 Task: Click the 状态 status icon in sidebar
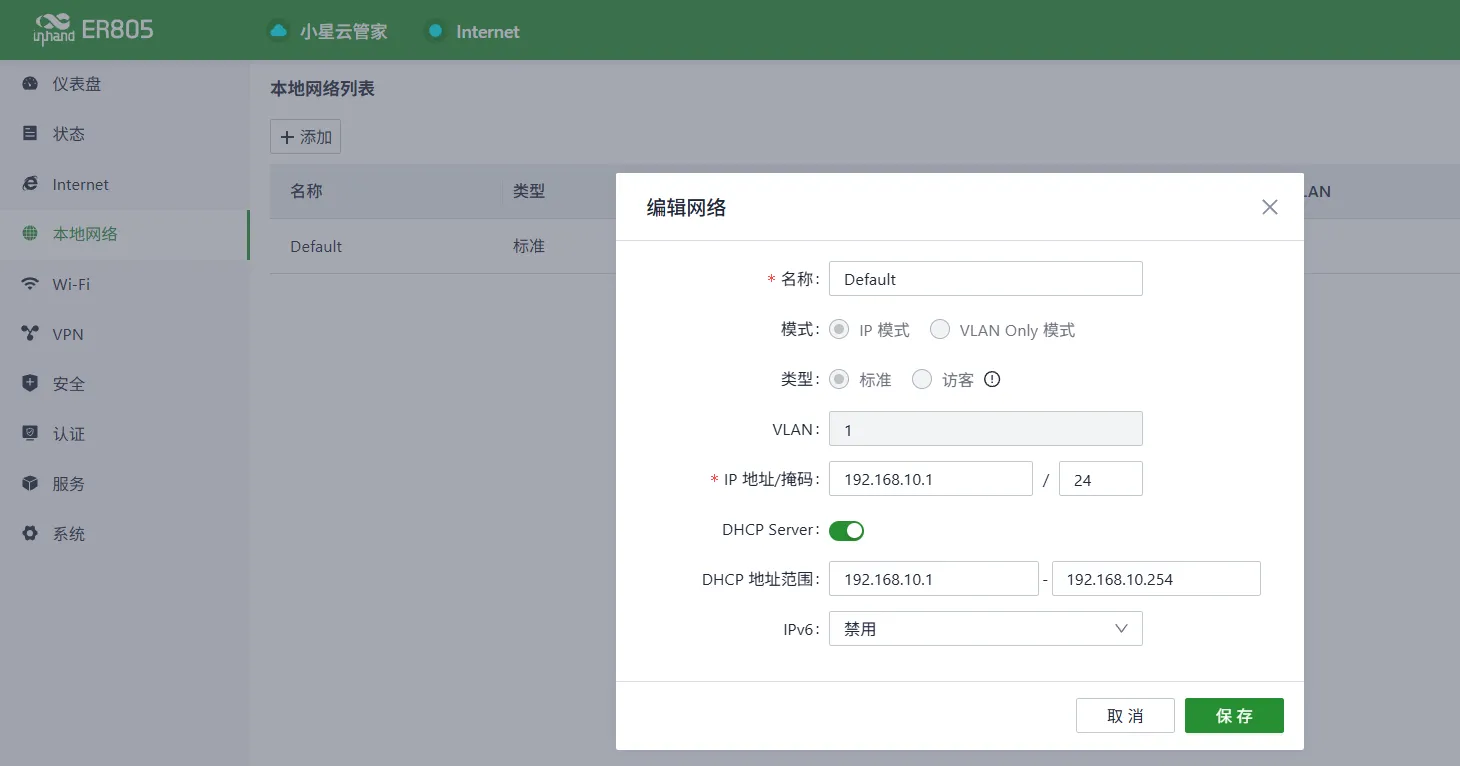(x=30, y=134)
